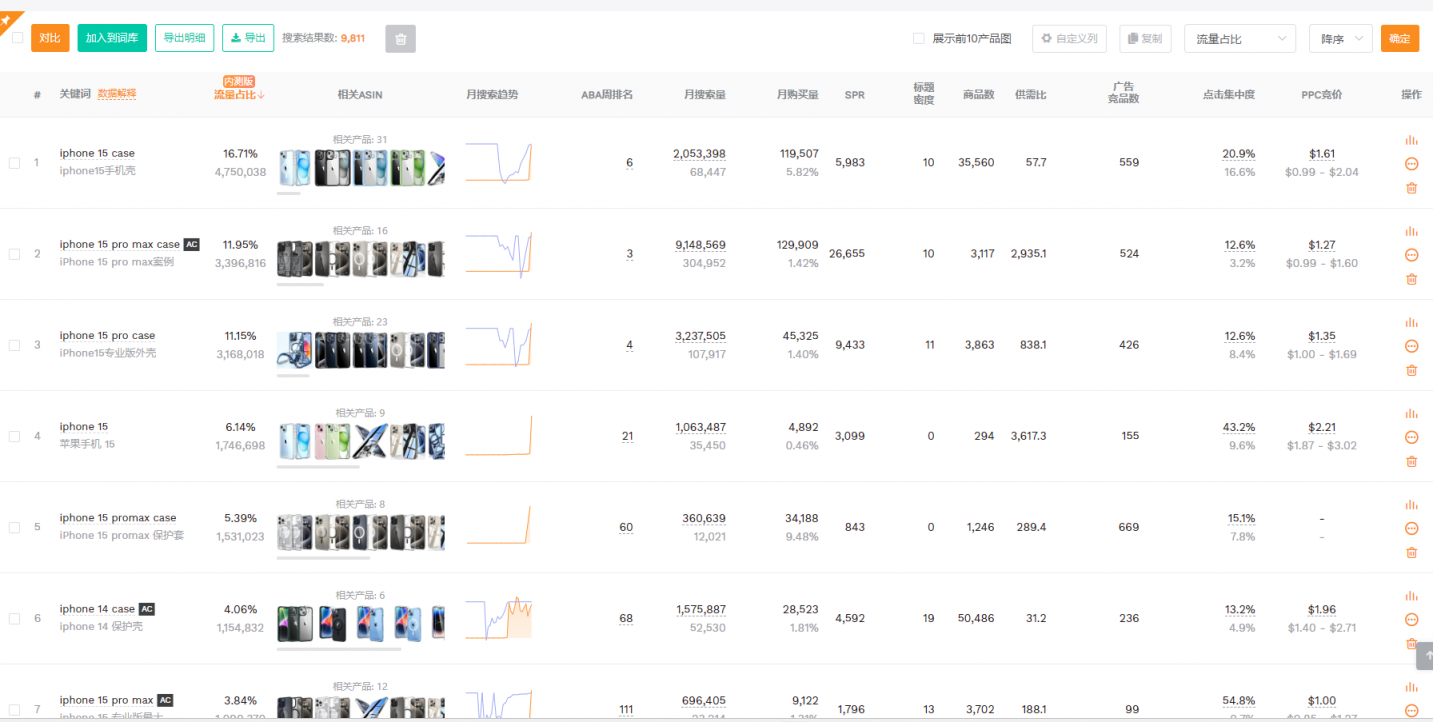Click more options circle for iphone 15 pro max case
This screenshot has width=1433, height=722.
1411,255
